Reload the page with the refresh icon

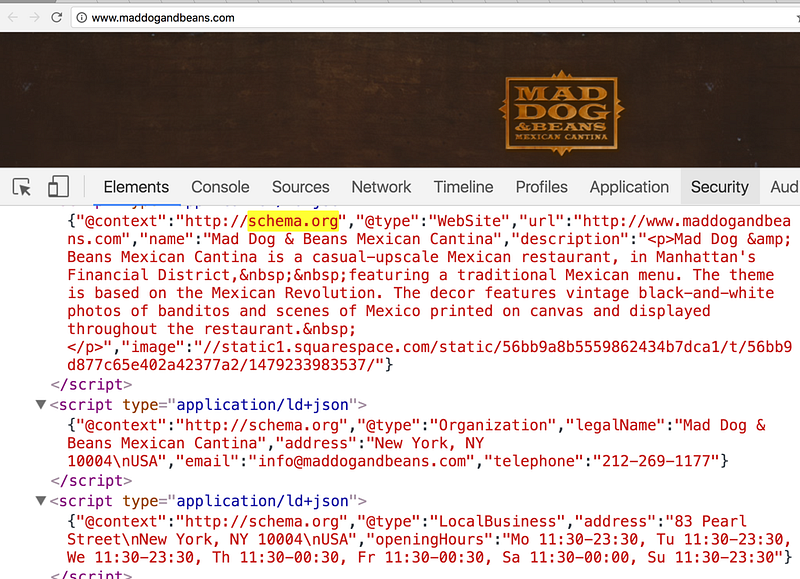click(57, 17)
